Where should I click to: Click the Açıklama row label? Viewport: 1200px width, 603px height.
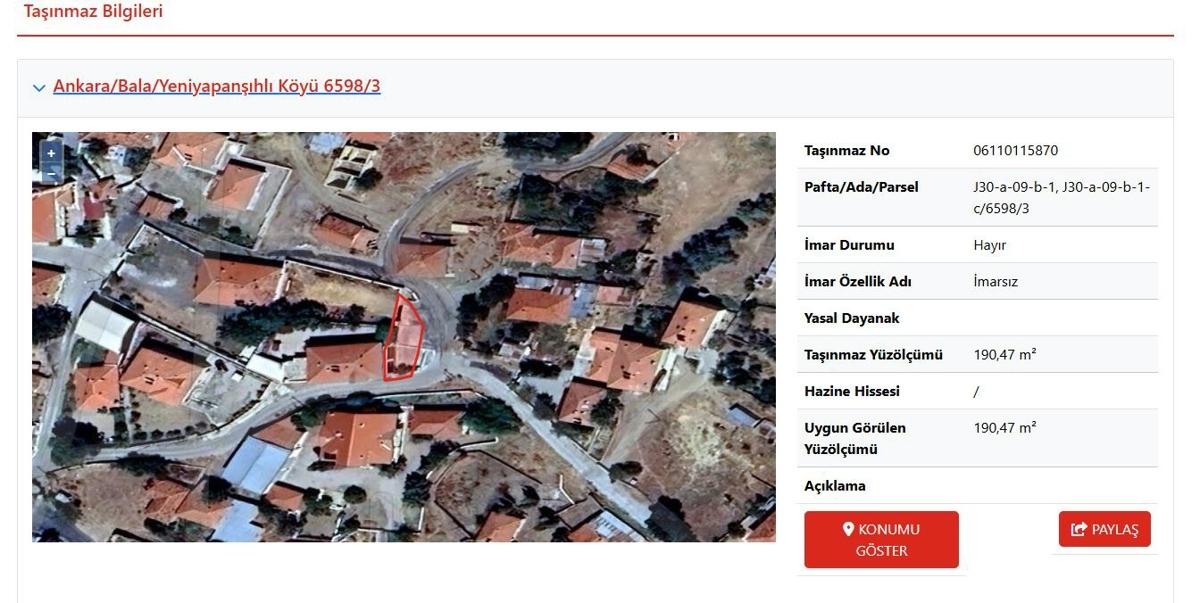[835, 486]
